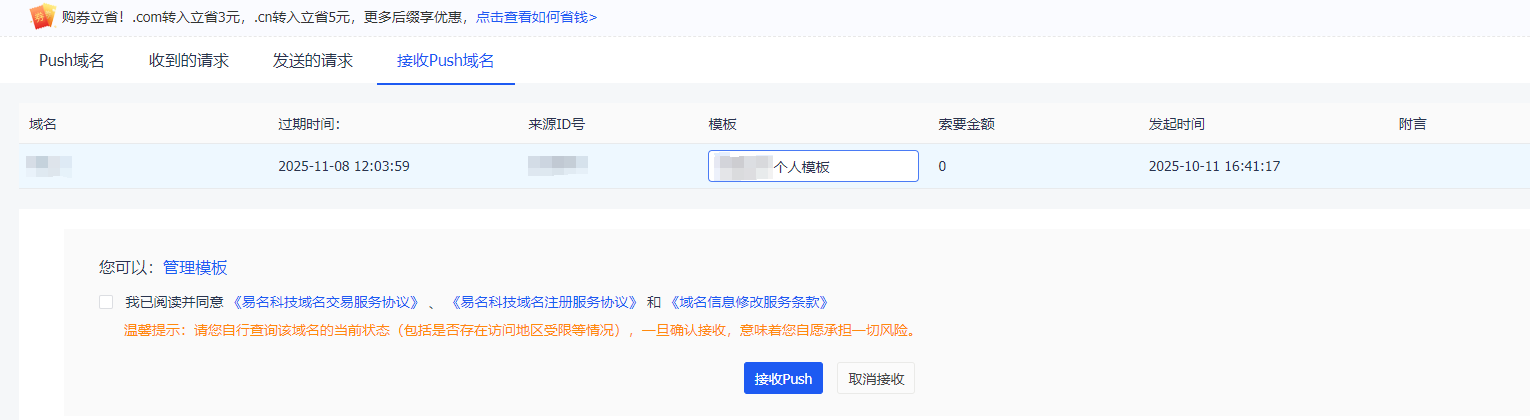This screenshot has height=420, width=1530.
Task: Select the 接收Push域名 tab
Action: point(446,60)
